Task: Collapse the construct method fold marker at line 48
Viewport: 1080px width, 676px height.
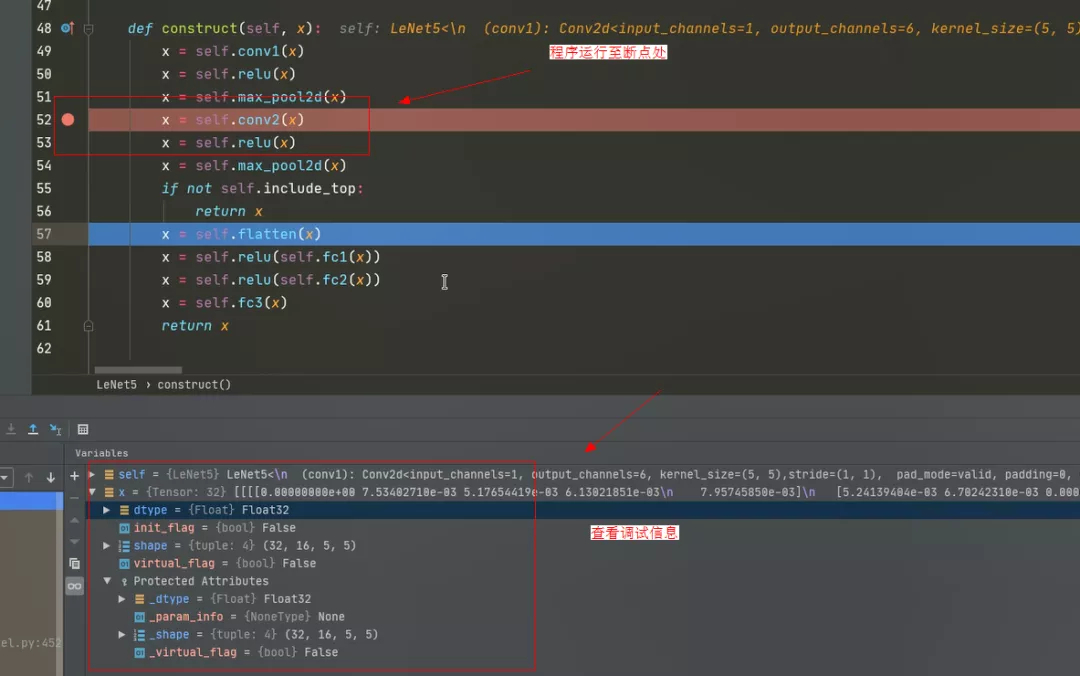Action: [x=89, y=29]
